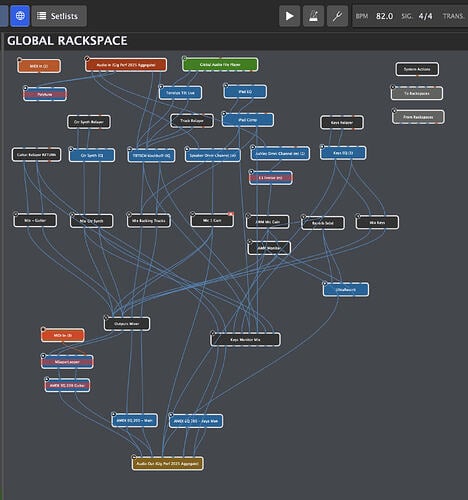468x500 pixels.
Task: Open the Setlists view
Action: 59,16
